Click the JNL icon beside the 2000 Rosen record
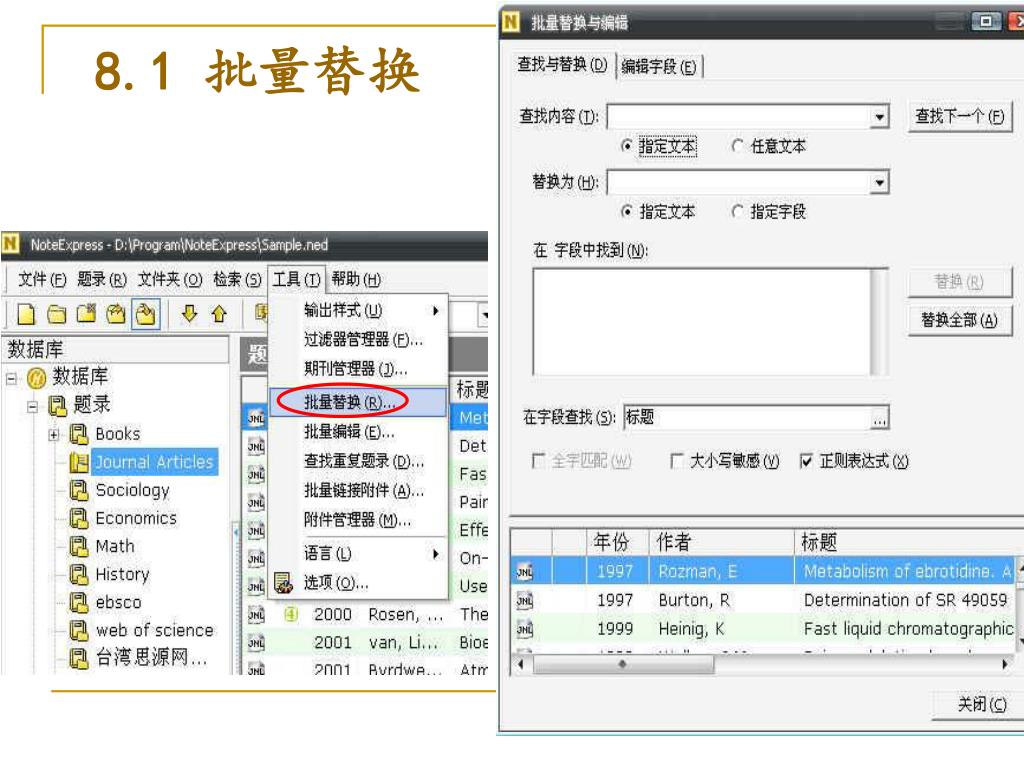This screenshot has height=768, width=1024. coord(256,615)
